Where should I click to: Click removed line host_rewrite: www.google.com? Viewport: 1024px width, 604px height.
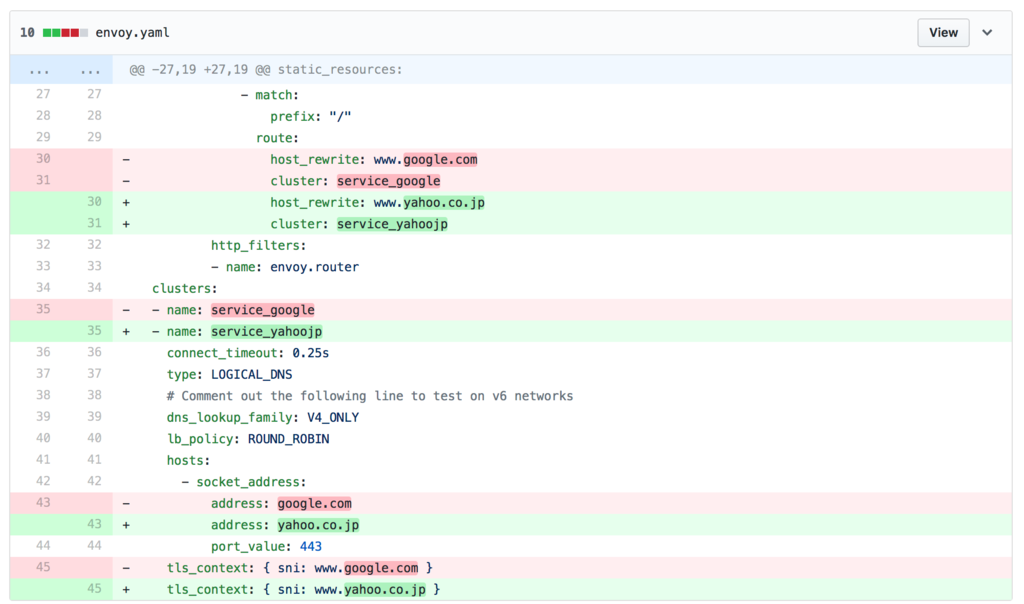(511, 159)
